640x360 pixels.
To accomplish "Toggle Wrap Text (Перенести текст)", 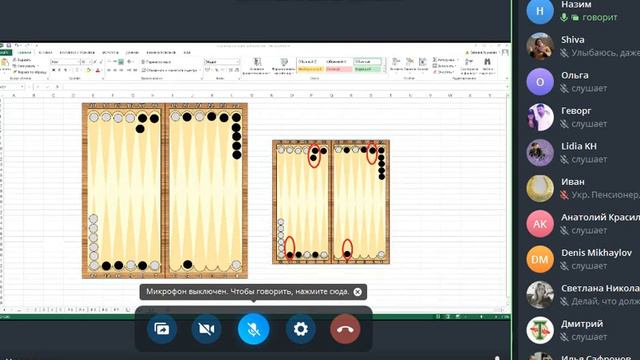I will point(156,62).
